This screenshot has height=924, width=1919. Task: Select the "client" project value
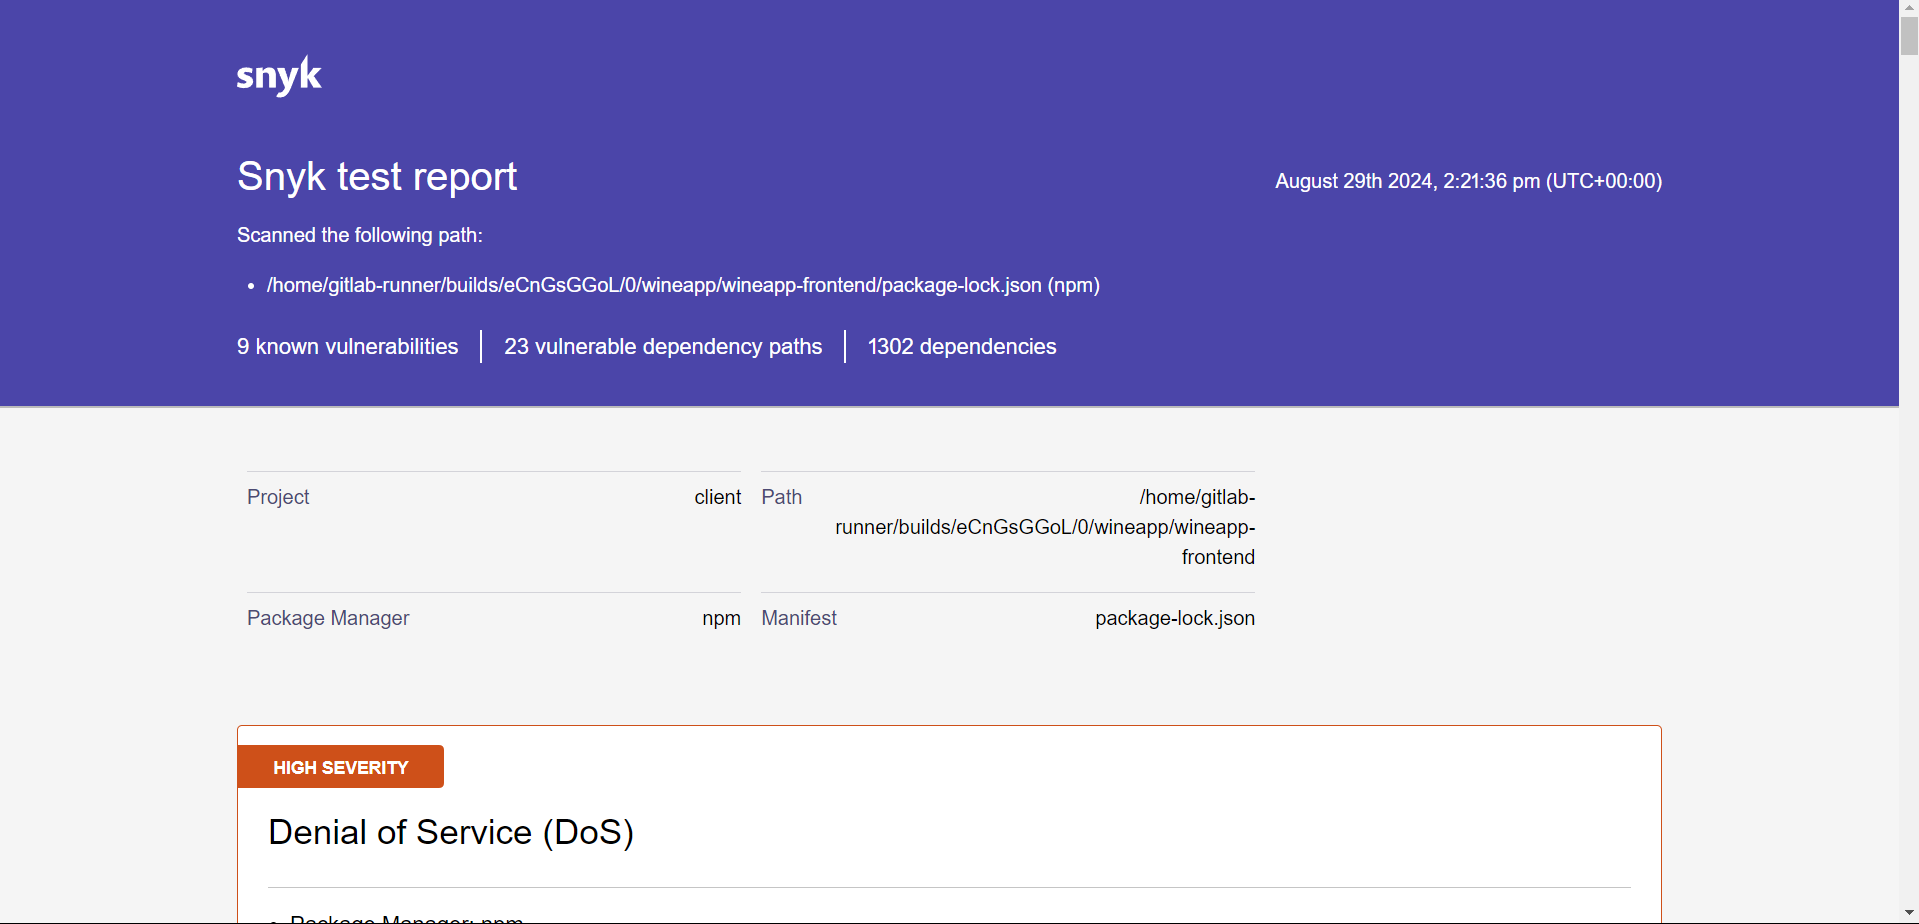coord(718,497)
